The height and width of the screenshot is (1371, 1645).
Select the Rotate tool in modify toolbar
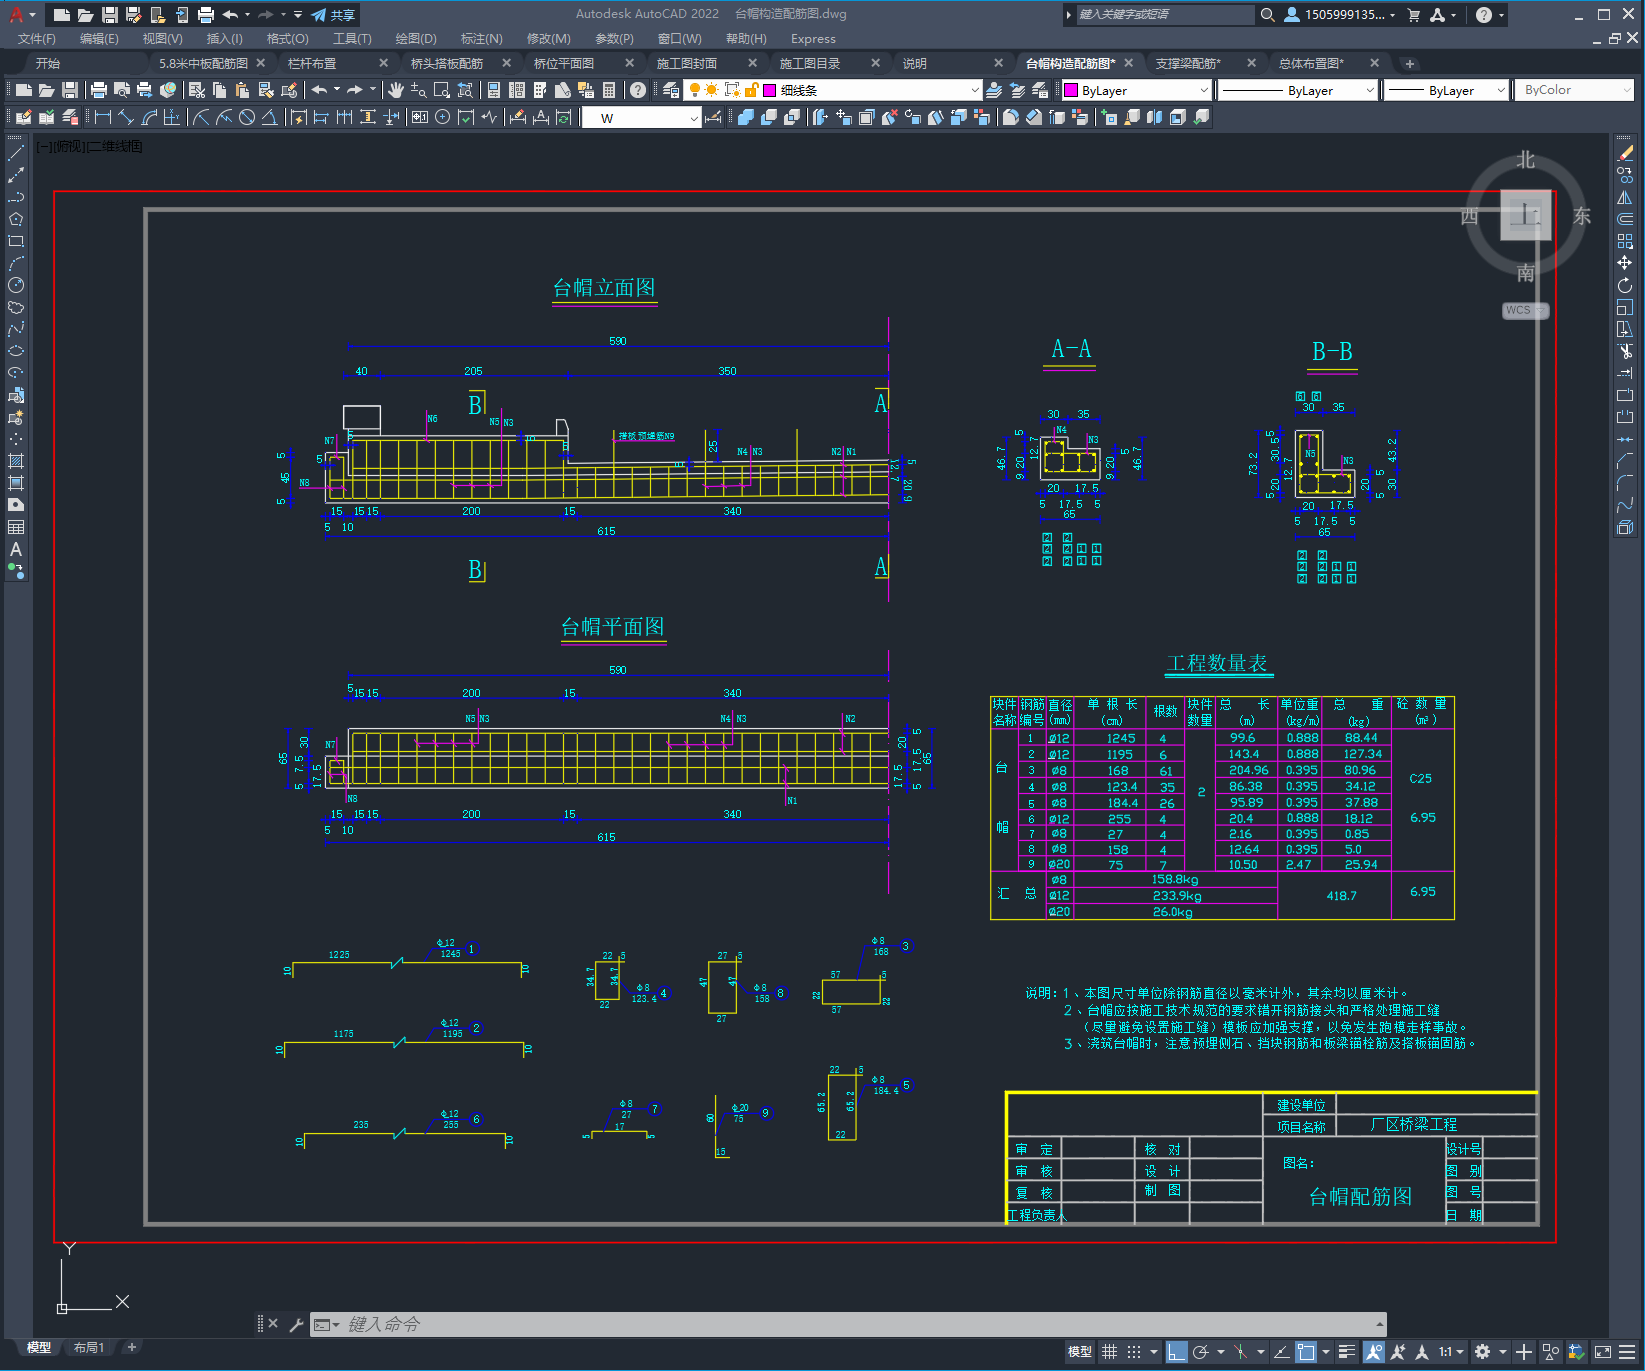pyautogui.click(x=1625, y=285)
